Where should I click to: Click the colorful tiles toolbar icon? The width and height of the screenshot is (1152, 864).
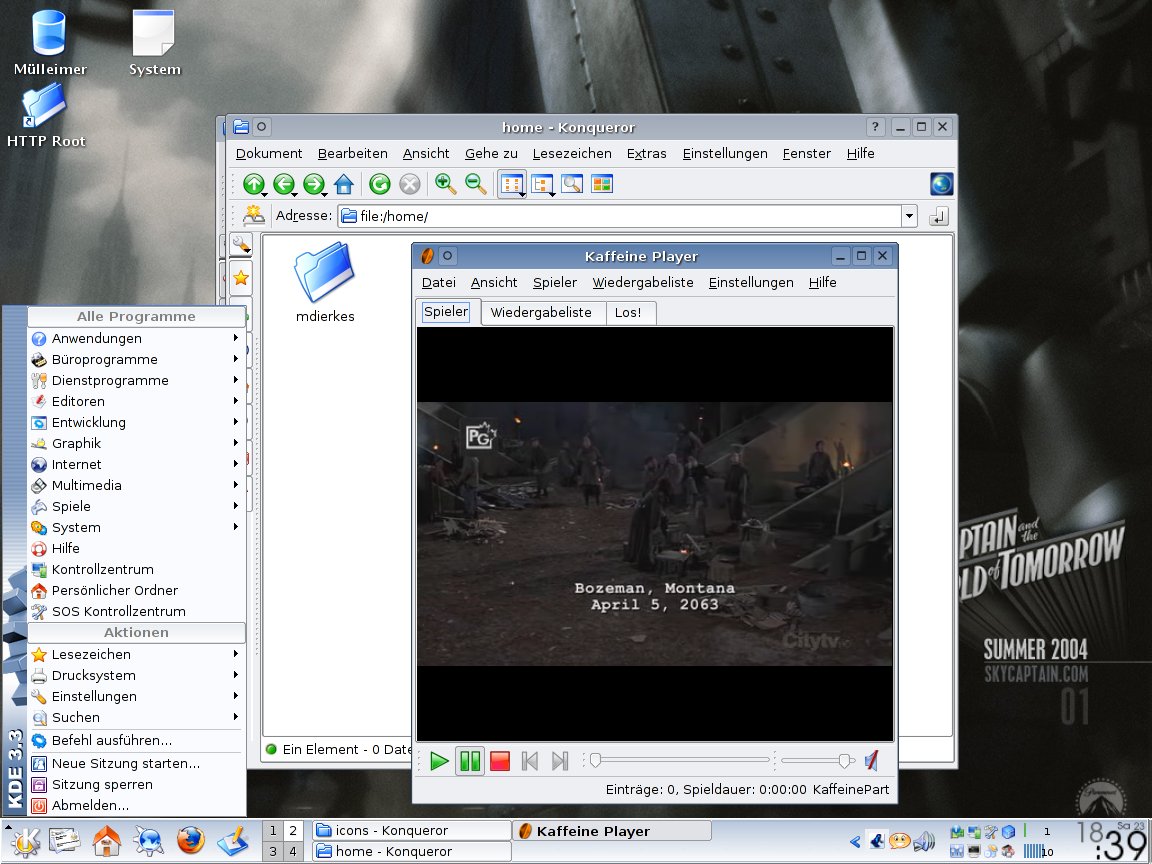coord(602,184)
